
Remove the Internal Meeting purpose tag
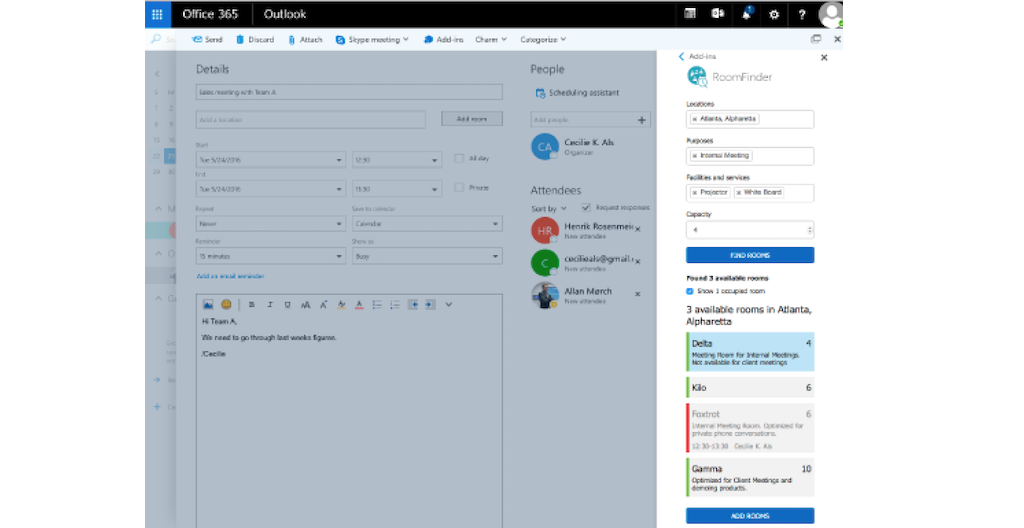click(x=694, y=156)
